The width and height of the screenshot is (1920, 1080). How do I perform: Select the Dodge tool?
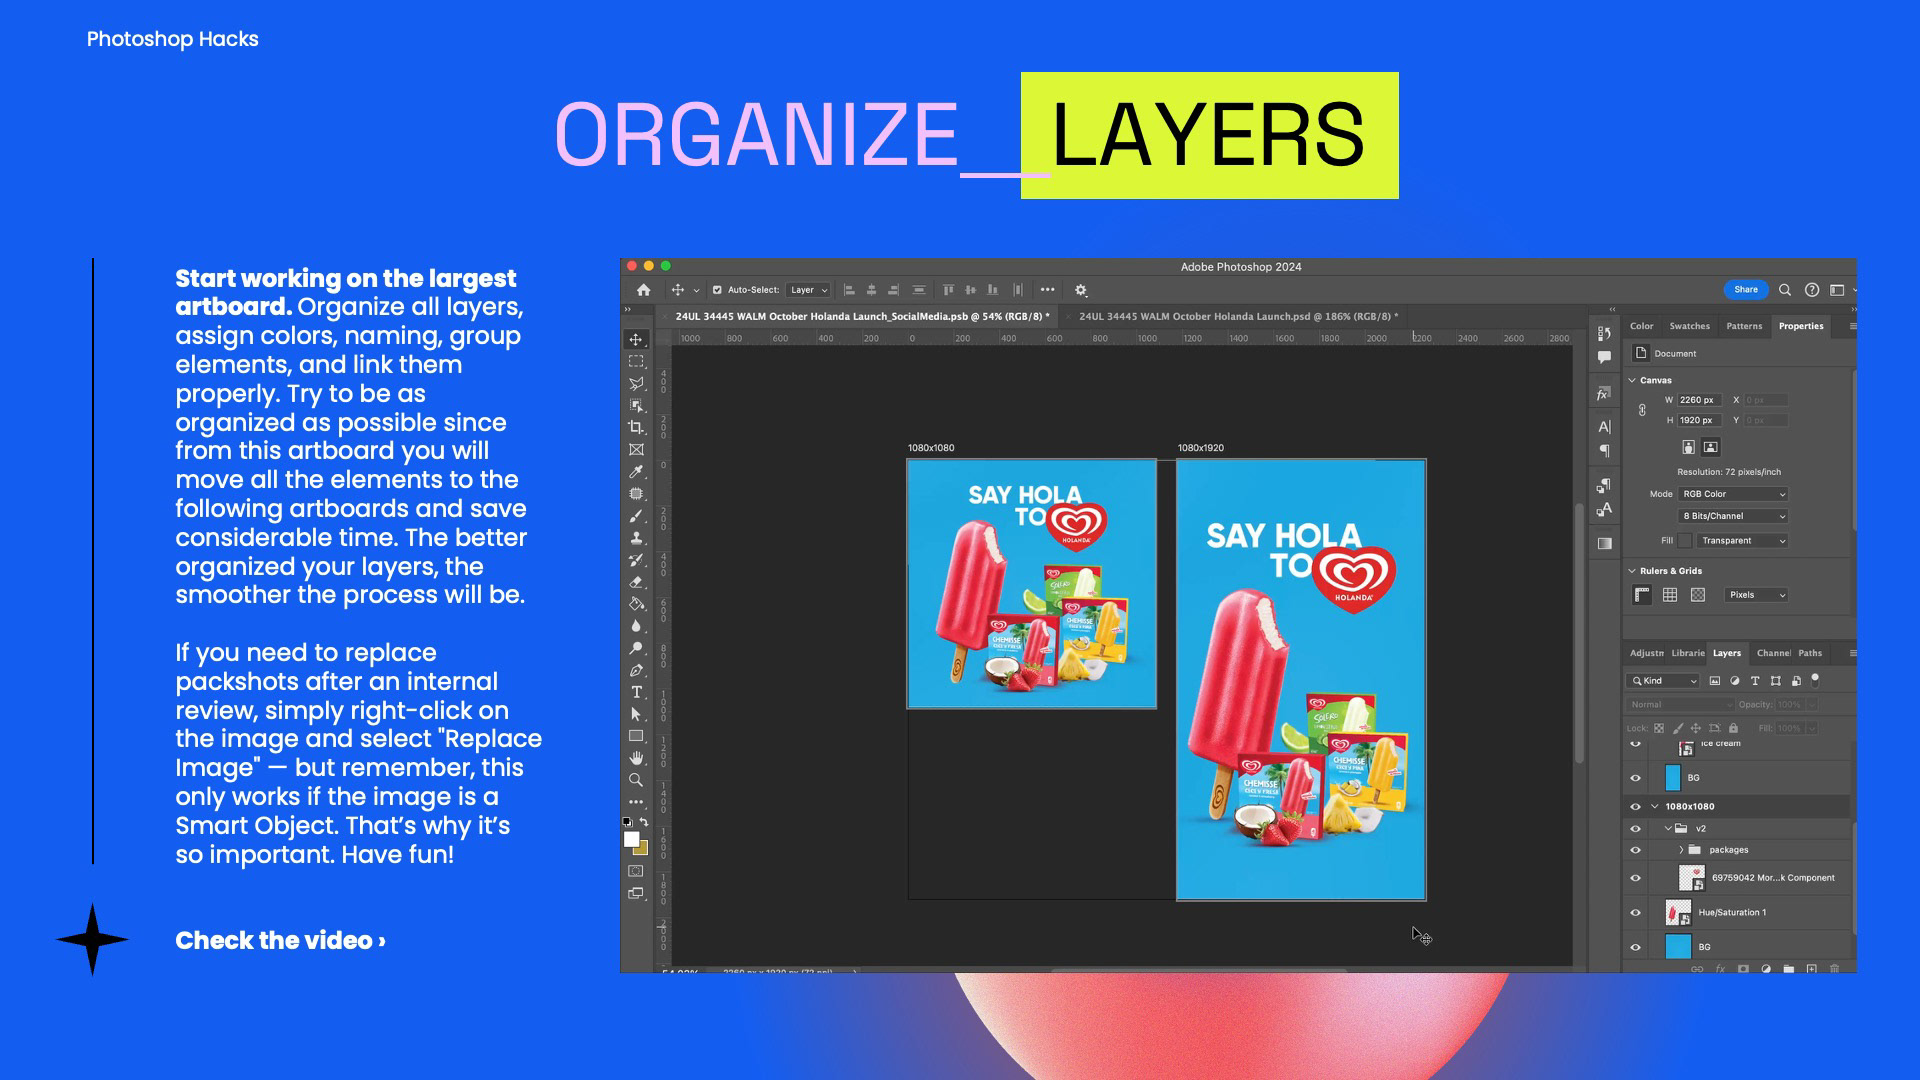point(636,648)
